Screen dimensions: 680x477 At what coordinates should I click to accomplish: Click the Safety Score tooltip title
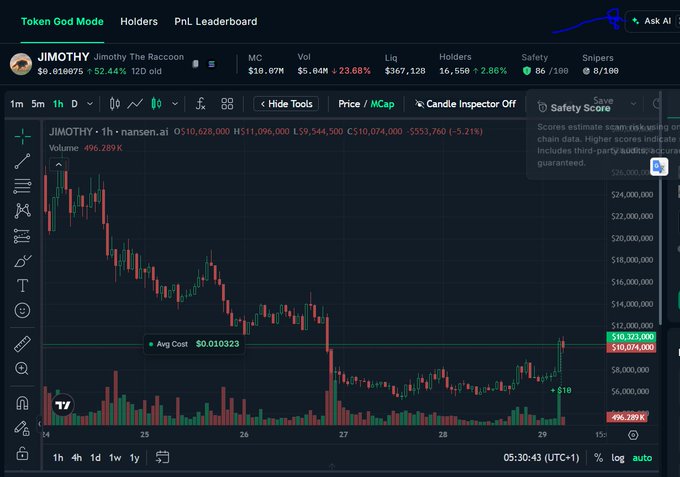pyautogui.click(x=580, y=108)
